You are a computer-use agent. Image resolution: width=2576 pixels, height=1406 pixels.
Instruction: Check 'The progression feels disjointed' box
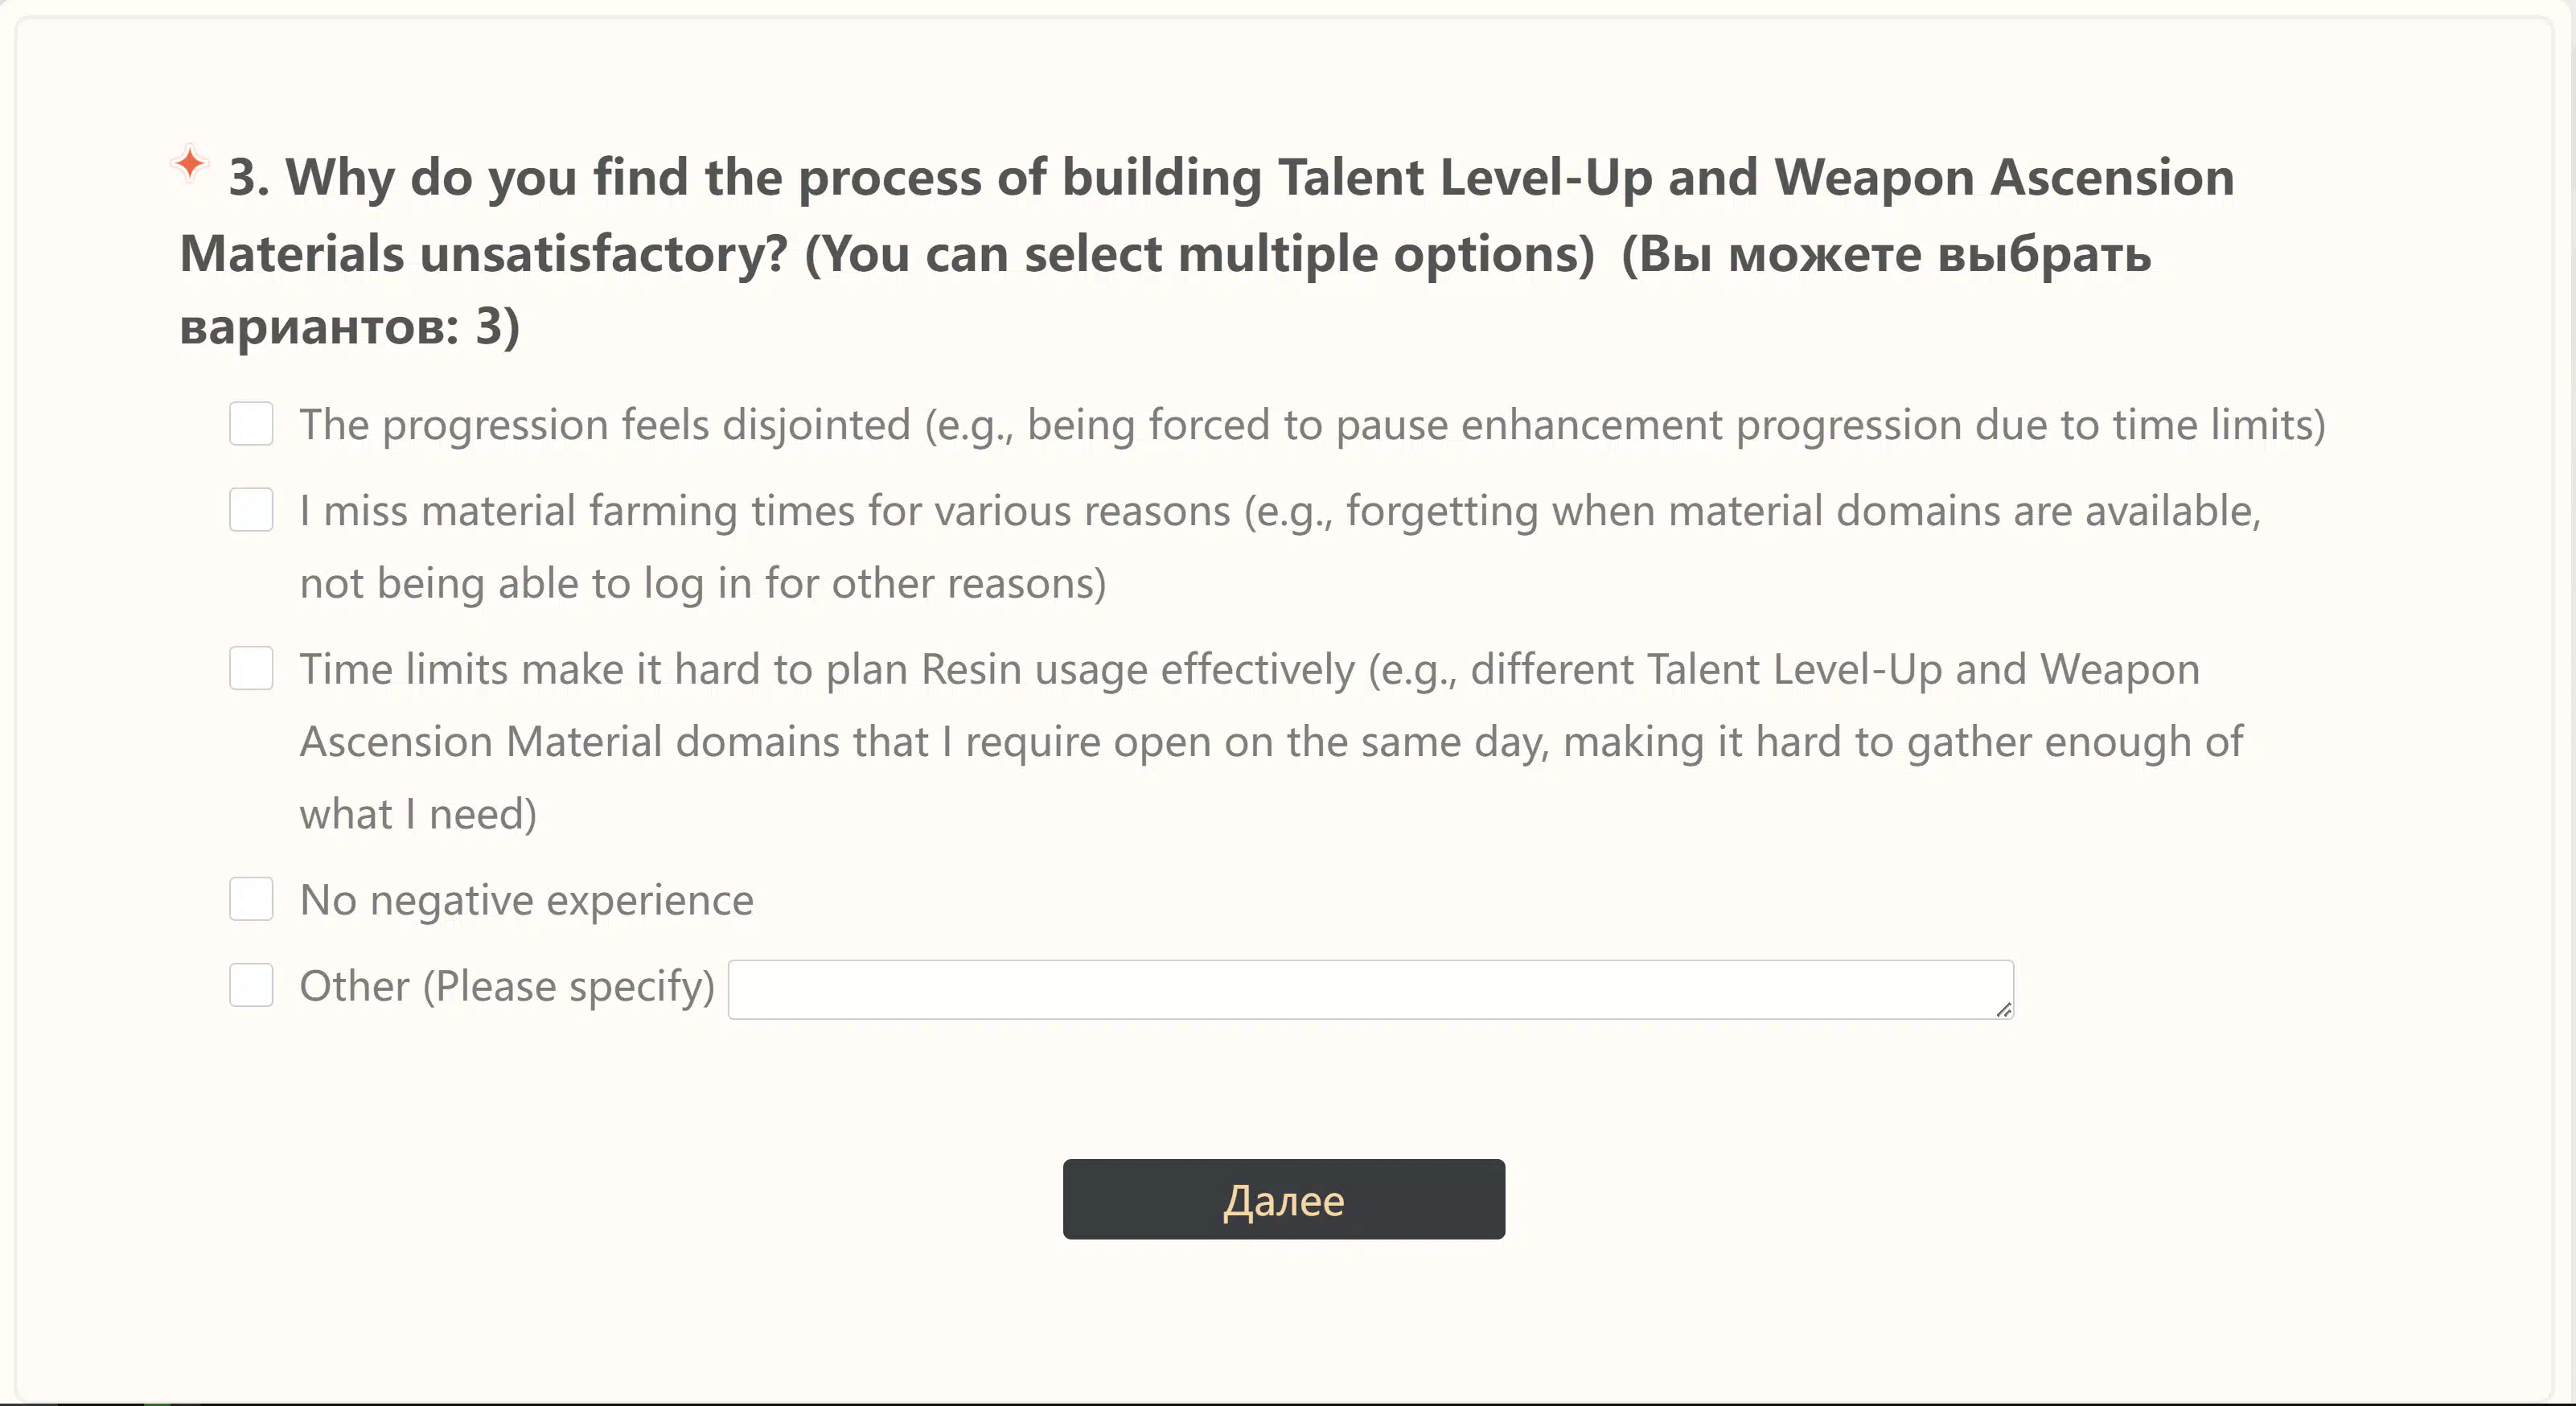pyautogui.click(x=251, y=424)
